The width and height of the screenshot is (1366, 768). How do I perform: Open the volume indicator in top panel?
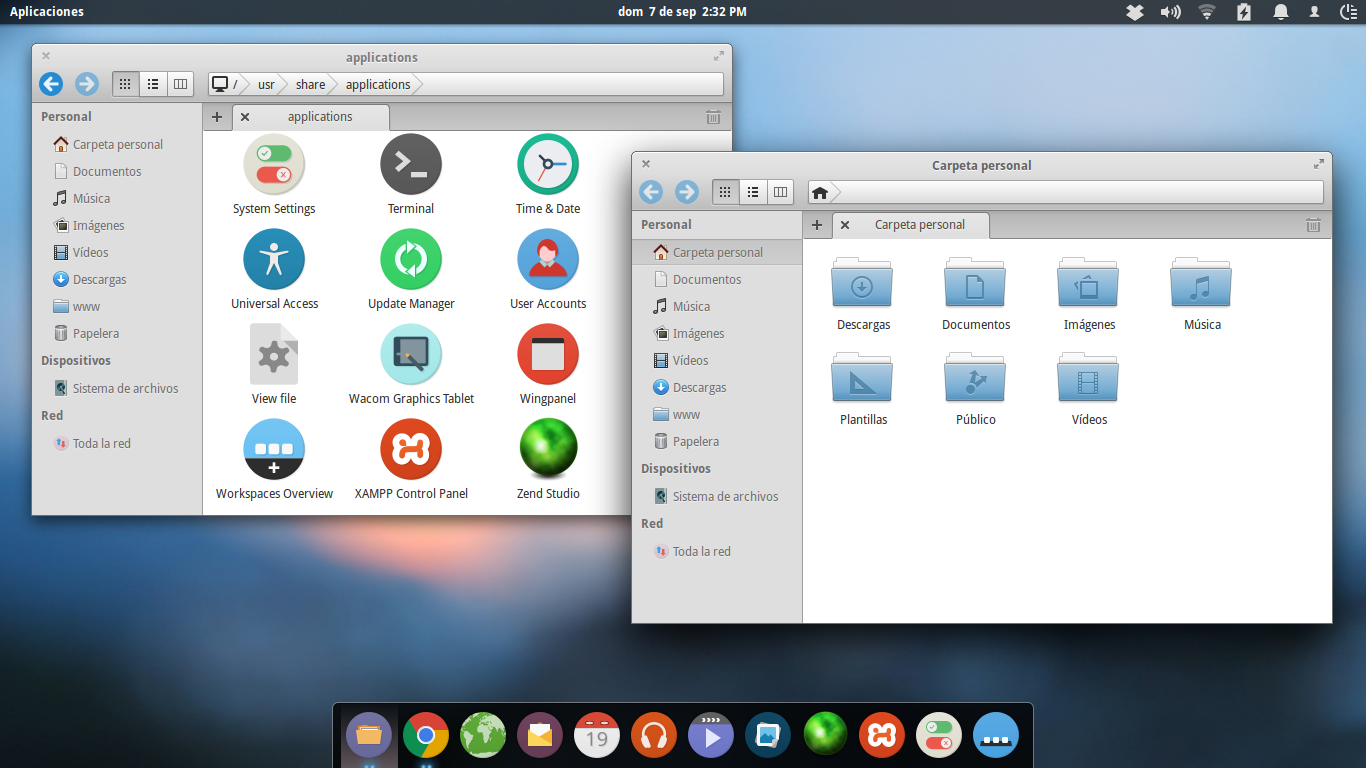pos(1170,12)
